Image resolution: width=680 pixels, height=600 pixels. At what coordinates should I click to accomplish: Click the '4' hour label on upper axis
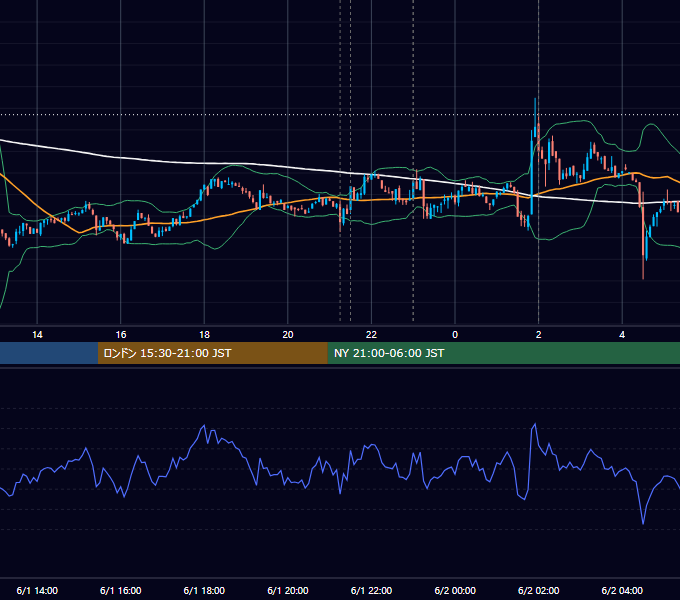(x=622, y=335)
